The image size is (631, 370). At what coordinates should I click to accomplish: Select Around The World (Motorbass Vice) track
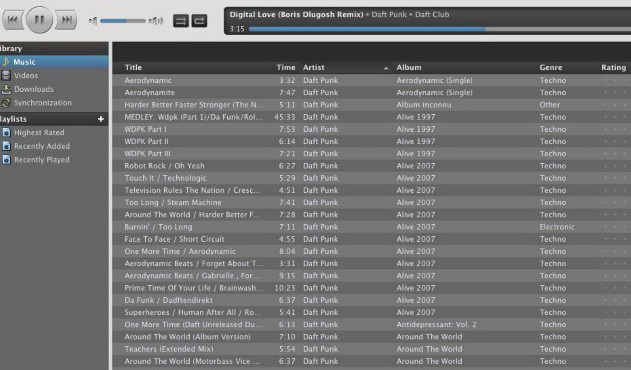coord(372,361)
